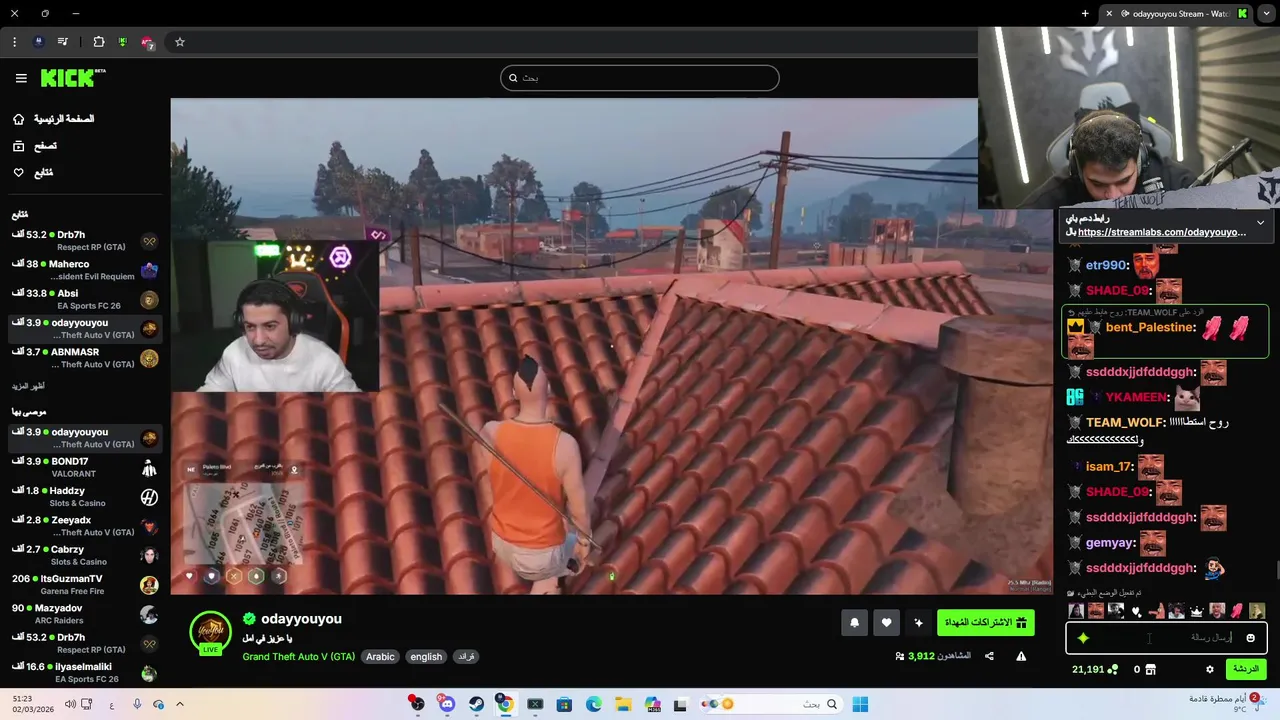Open the ABNMASR channel in the sidebar
This screenshot has height=720, width=1280.
pyautogui.click(x=84, y=358)
